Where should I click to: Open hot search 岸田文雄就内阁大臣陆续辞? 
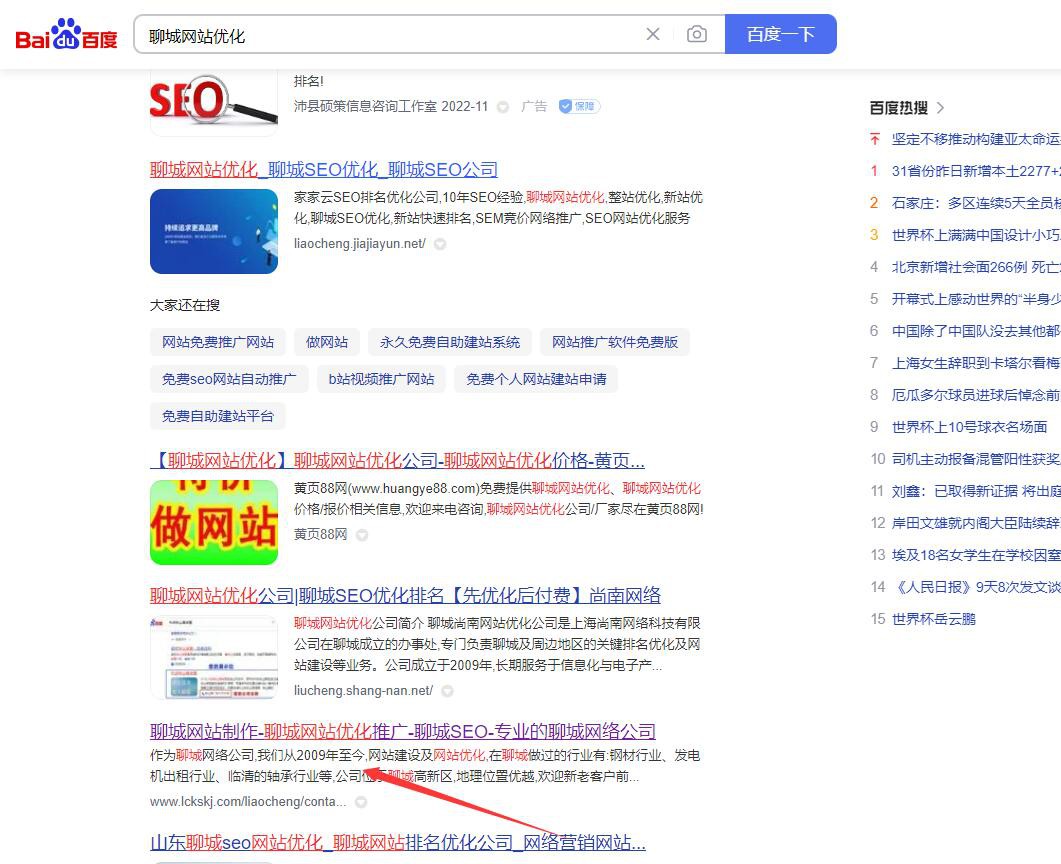pos(976,523)
